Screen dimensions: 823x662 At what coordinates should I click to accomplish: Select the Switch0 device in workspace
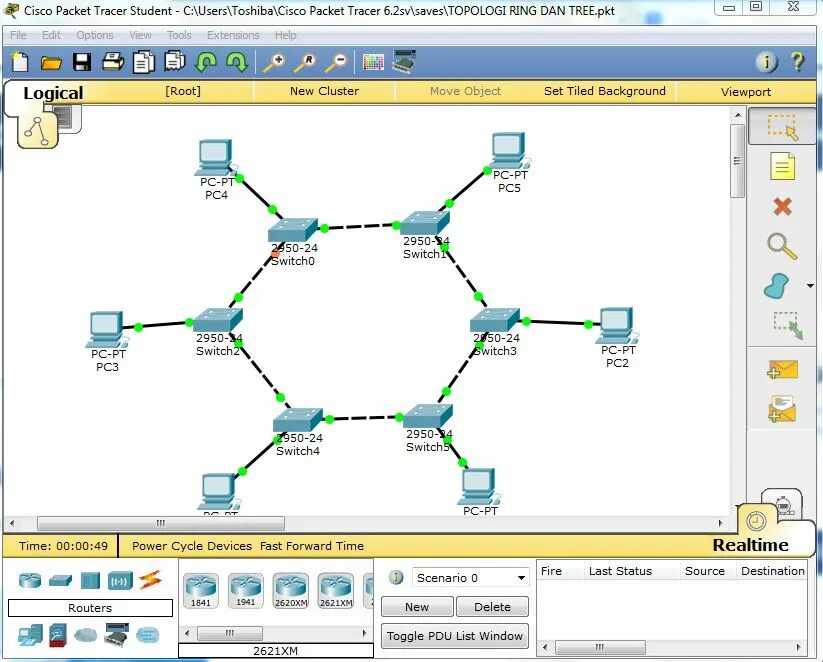pyautogui.click(x=293, y=231)
